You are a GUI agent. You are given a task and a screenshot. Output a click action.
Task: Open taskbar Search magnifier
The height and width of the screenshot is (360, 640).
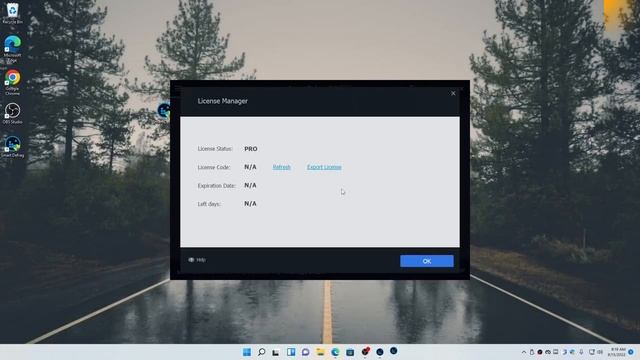click(x=262, y=352)
